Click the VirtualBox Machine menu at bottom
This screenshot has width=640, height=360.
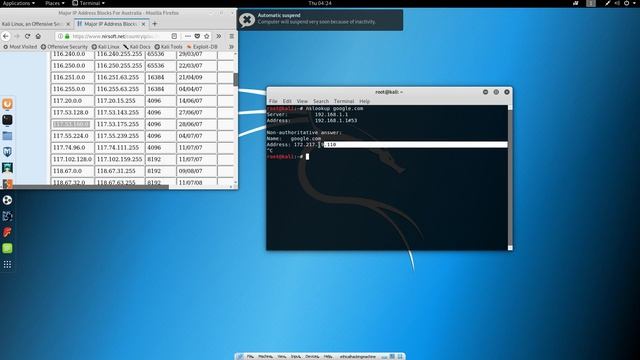point(265,356)
